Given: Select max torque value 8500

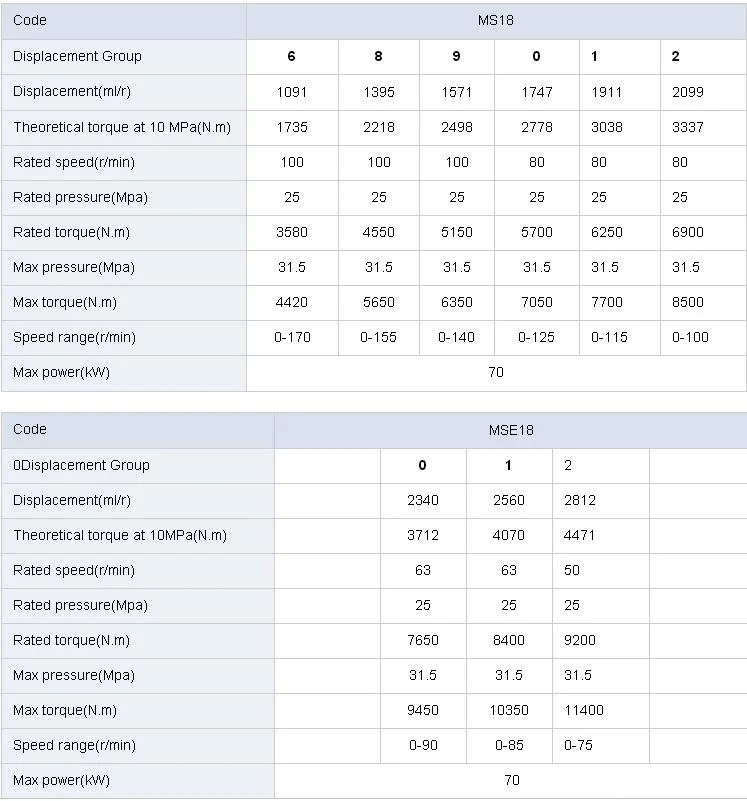Looking at the screenshot, I should pyautogui.click(x=688, y=302).
